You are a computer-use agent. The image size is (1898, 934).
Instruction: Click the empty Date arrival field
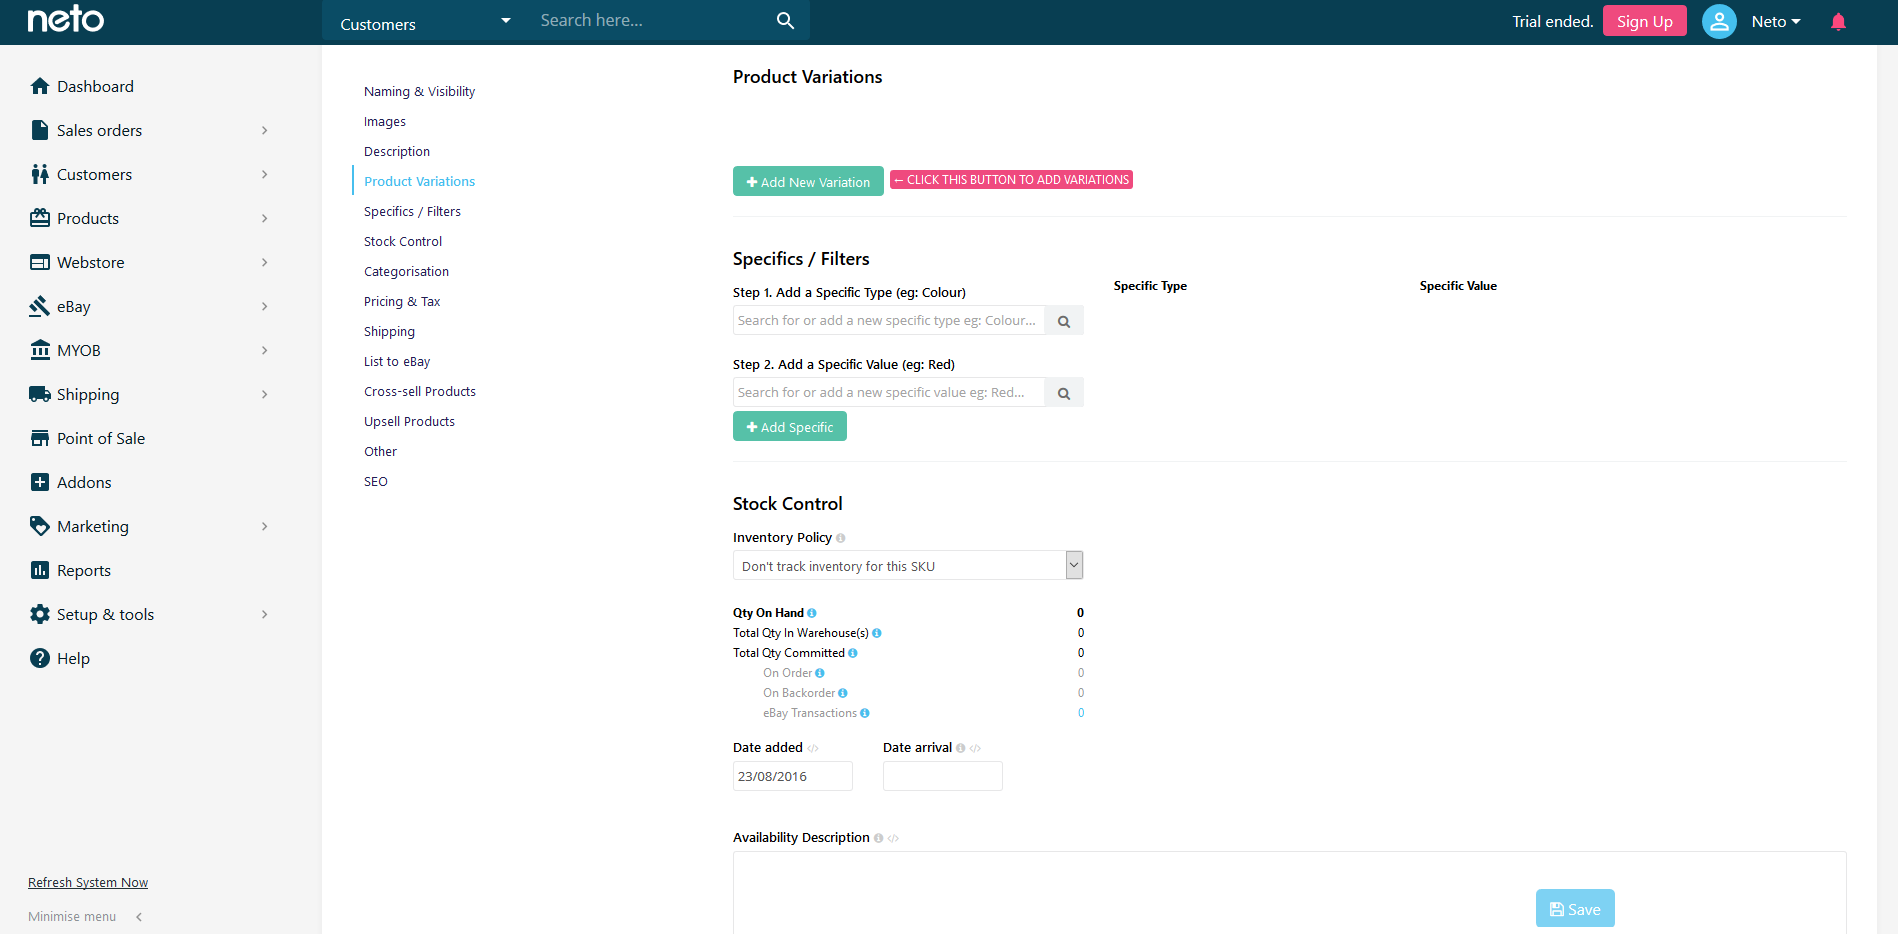(943, 776)
